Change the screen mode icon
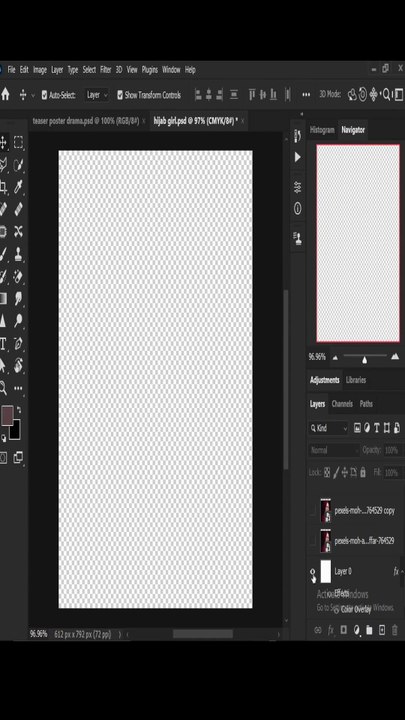 [18, 457]
